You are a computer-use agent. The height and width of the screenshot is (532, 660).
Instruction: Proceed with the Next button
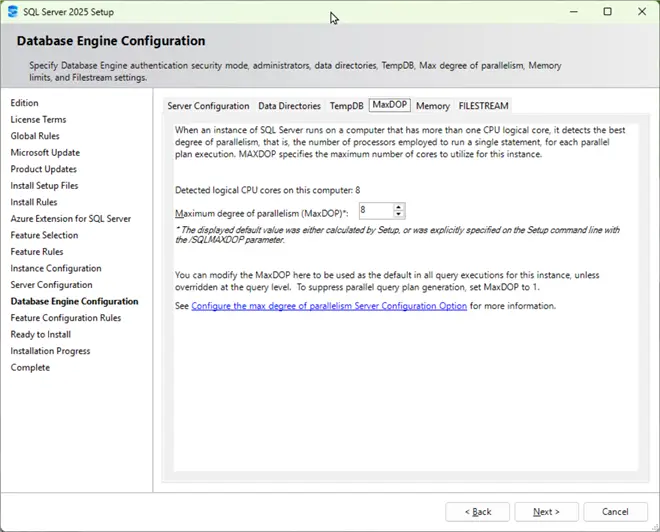(546, 512)
